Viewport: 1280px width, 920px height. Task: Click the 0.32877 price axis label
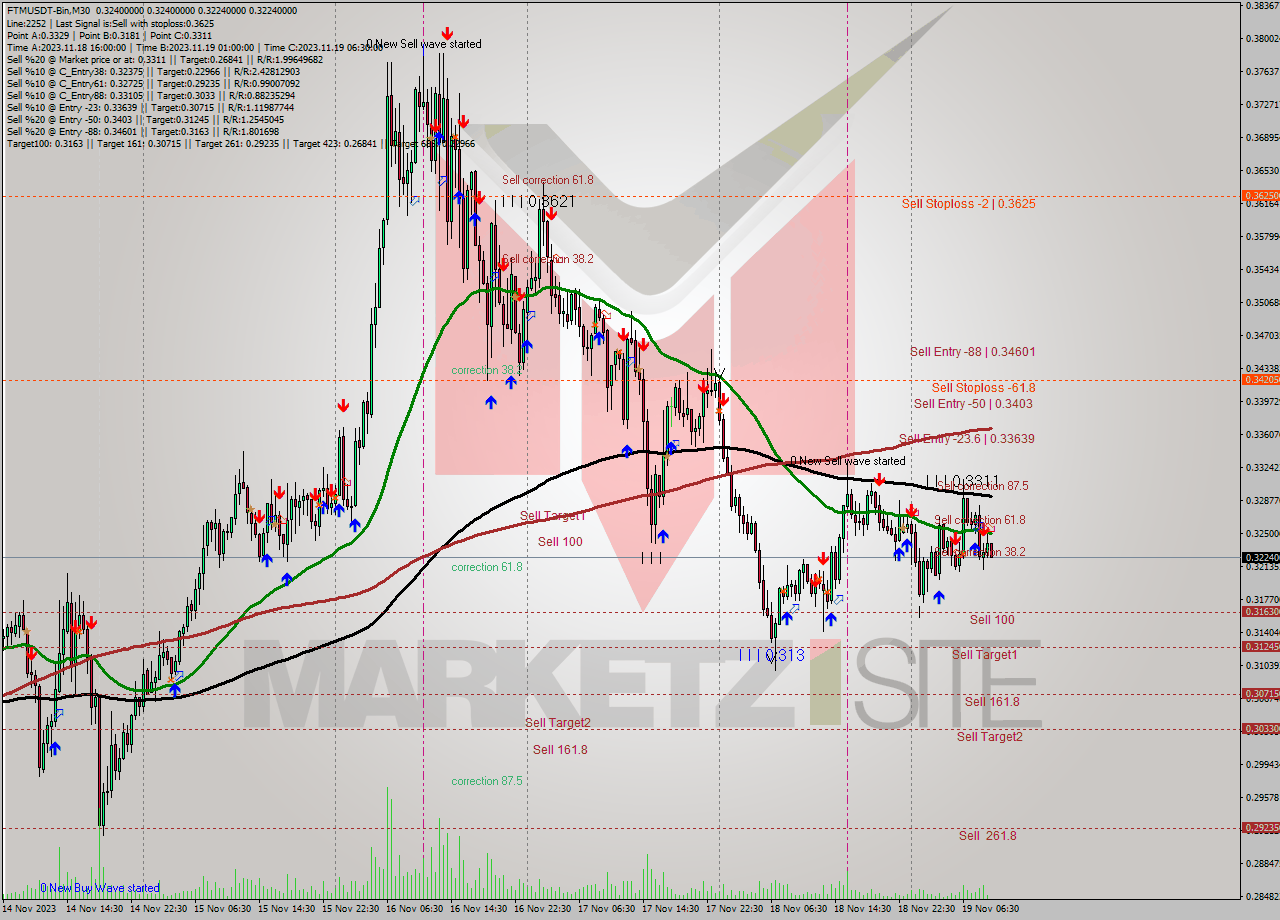pos(1262,500)
